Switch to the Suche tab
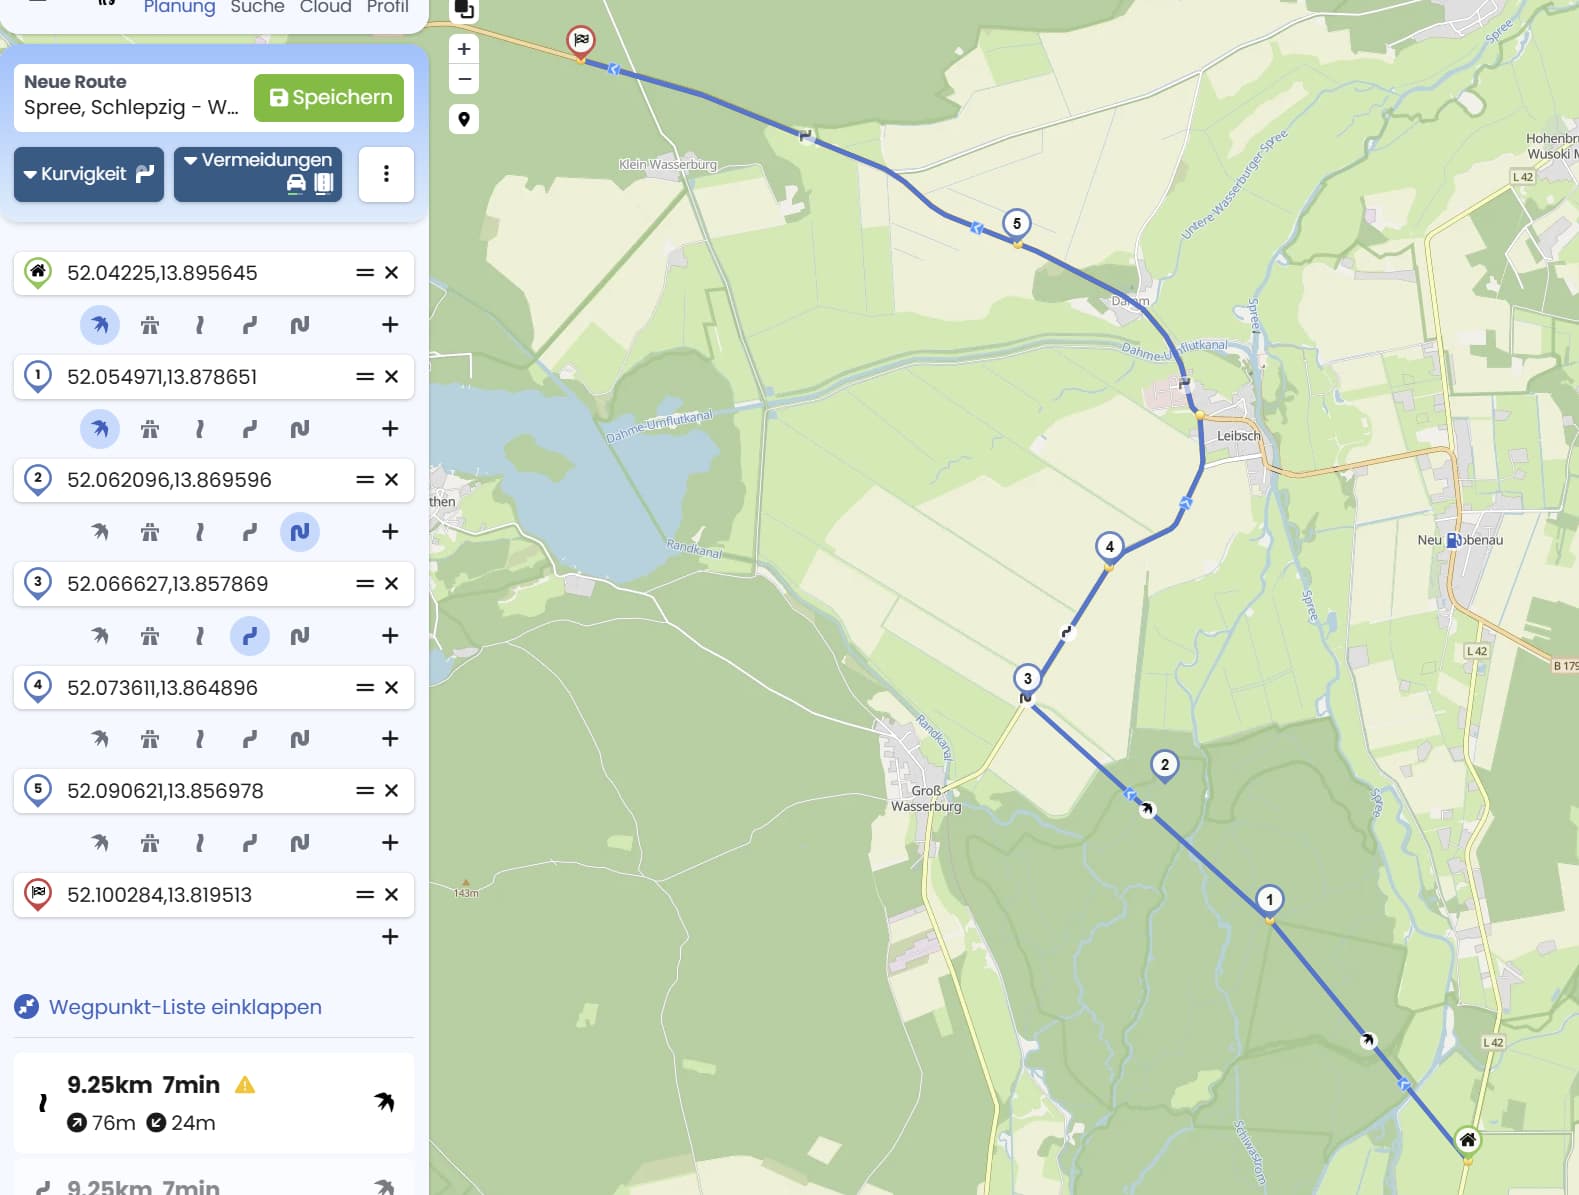This screenshot has width=1579, height=1195. (257, 7)
